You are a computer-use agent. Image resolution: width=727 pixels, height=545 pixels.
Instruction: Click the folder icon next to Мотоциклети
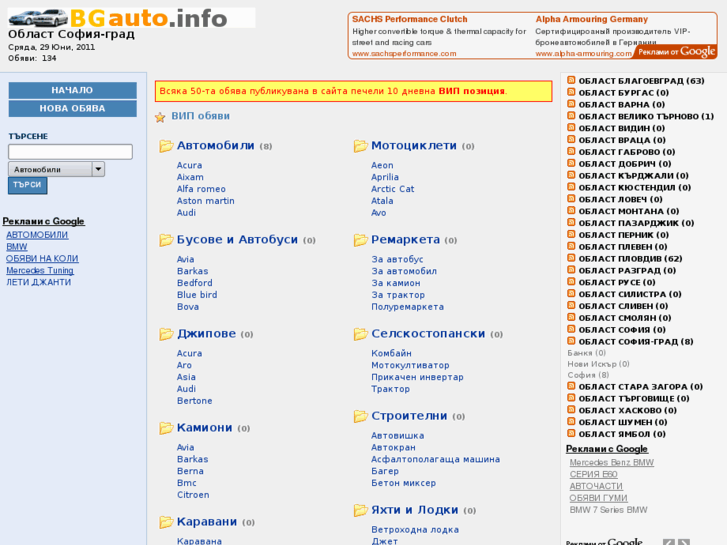(x=360, y=146)
